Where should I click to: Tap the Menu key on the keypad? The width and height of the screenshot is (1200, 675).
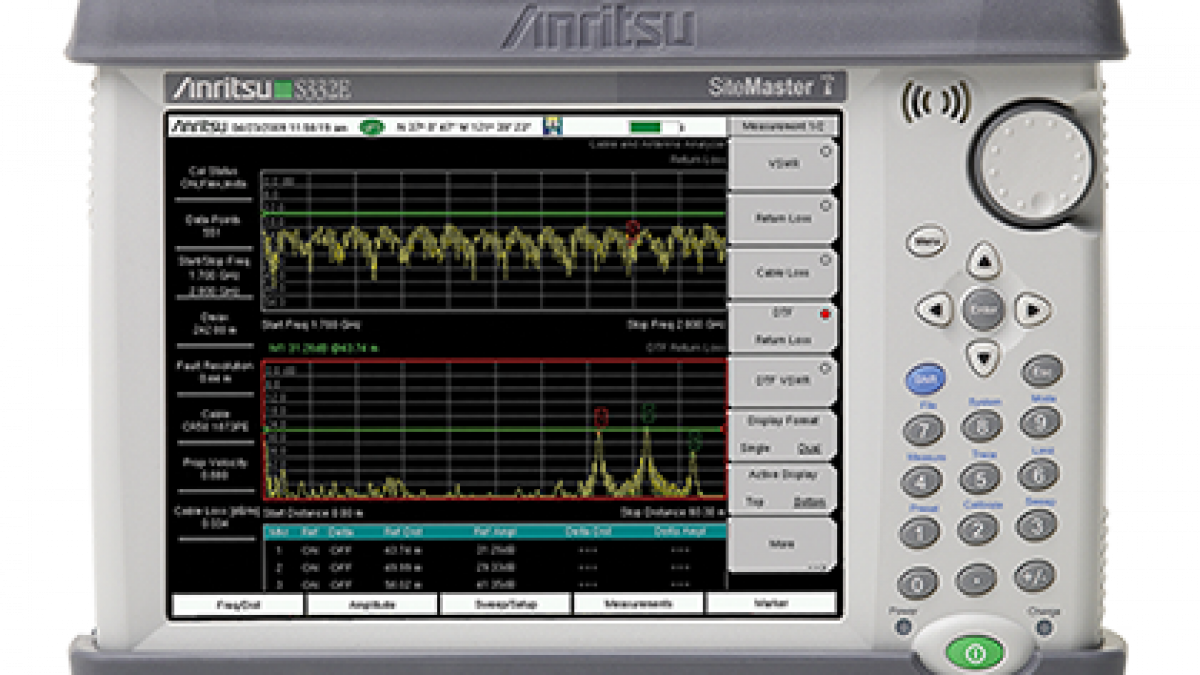[927, 242]
